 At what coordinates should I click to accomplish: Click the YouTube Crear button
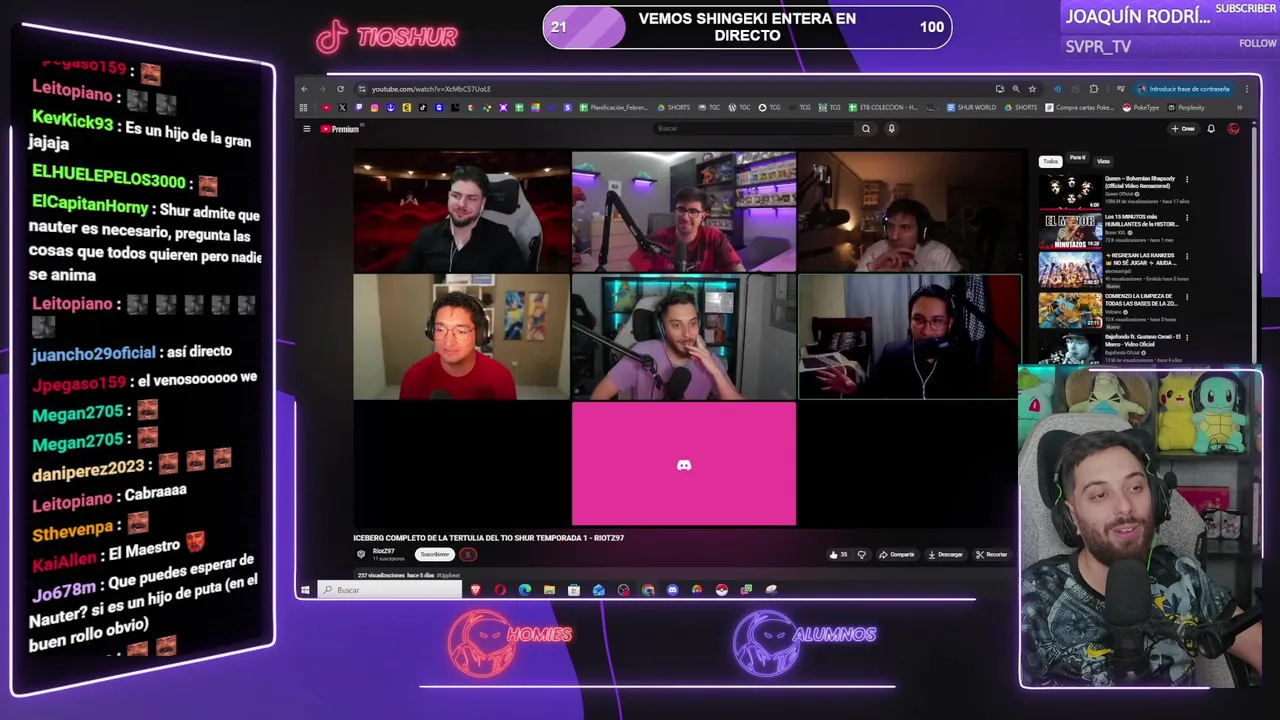(1184, 128)
